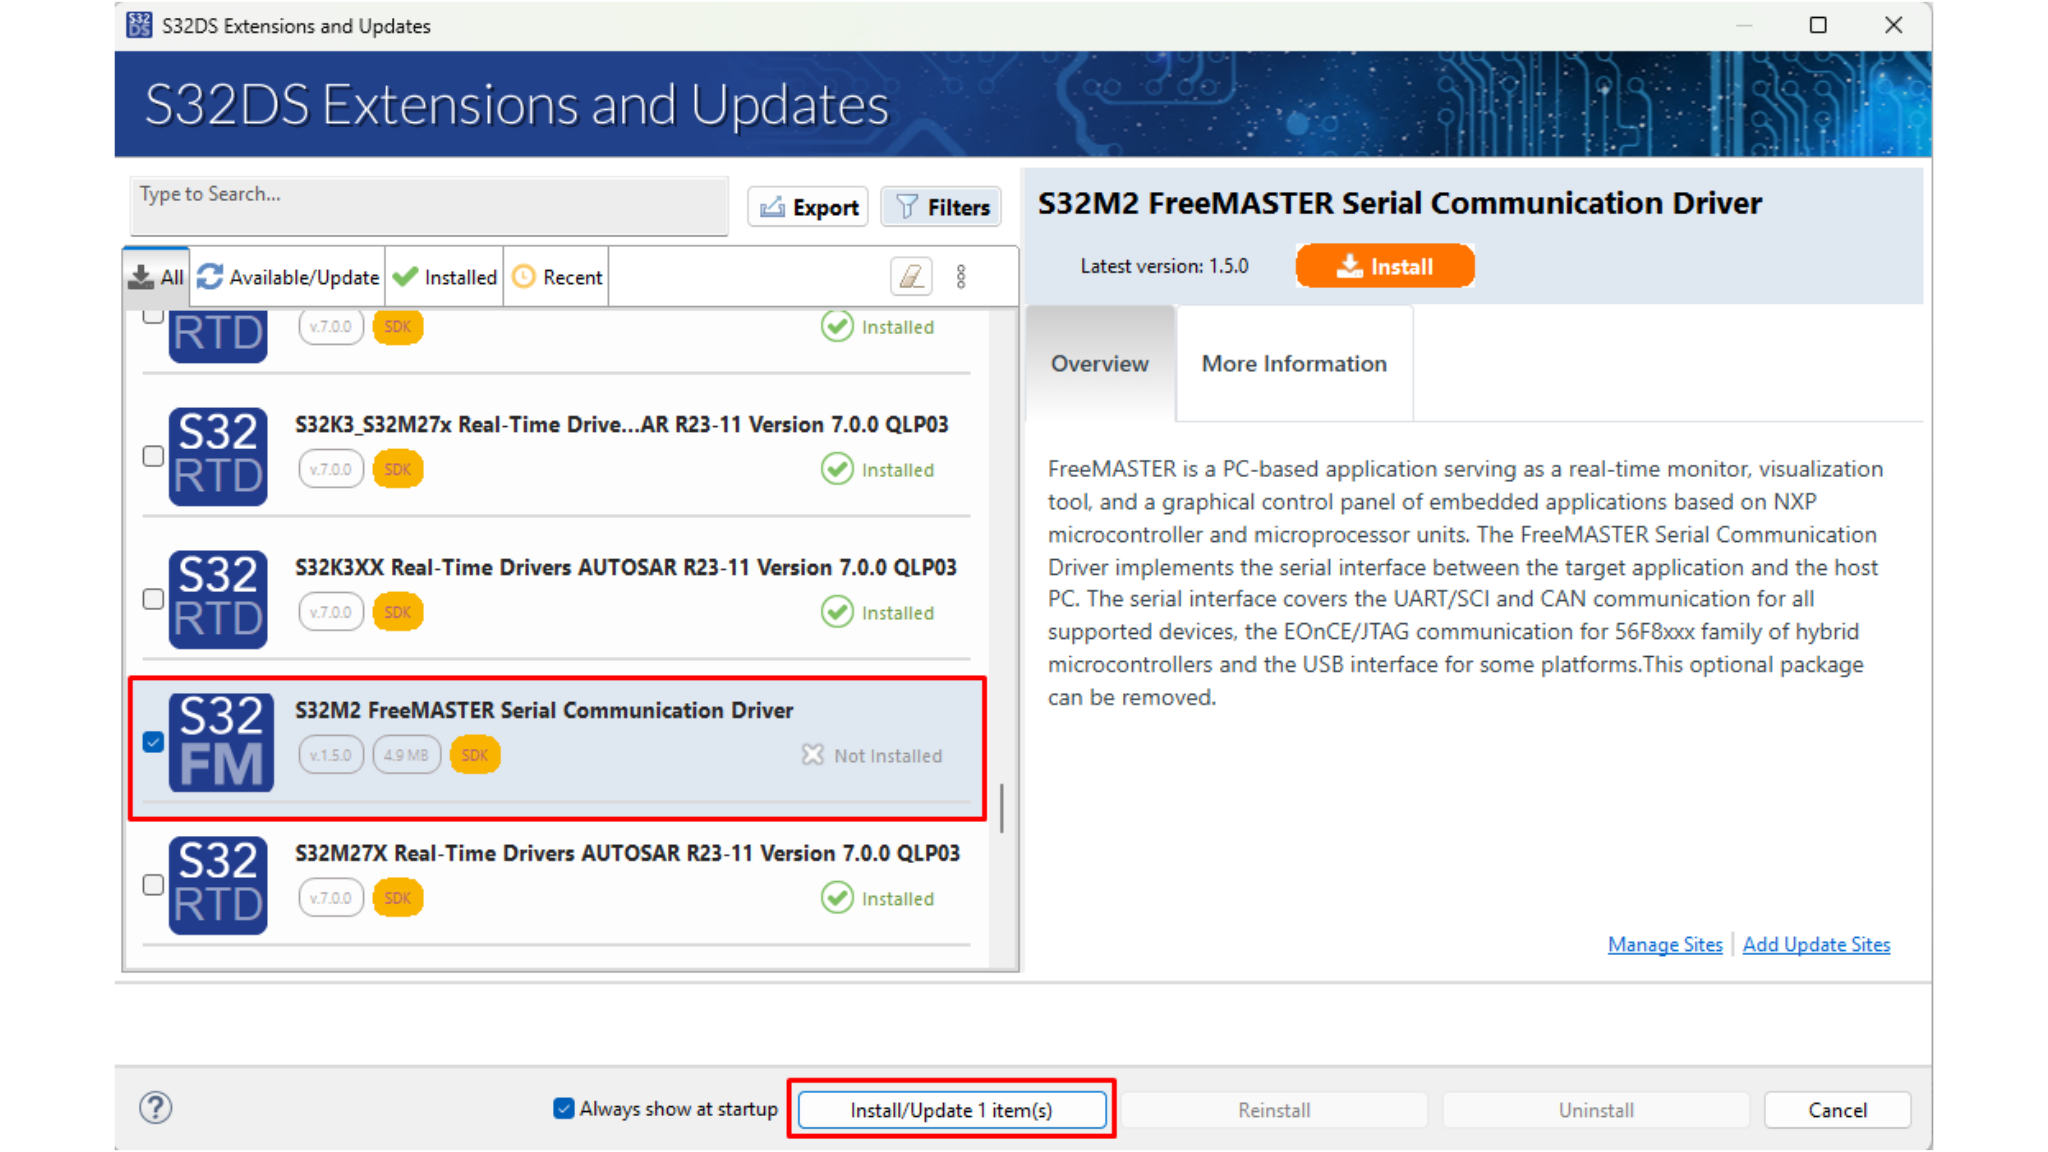The width and height of the screenshot is (2048, 1152).
Task: Select 'S32M2 FreeMASTER Serial Communication Driver' list title
Action: (544, 711)
